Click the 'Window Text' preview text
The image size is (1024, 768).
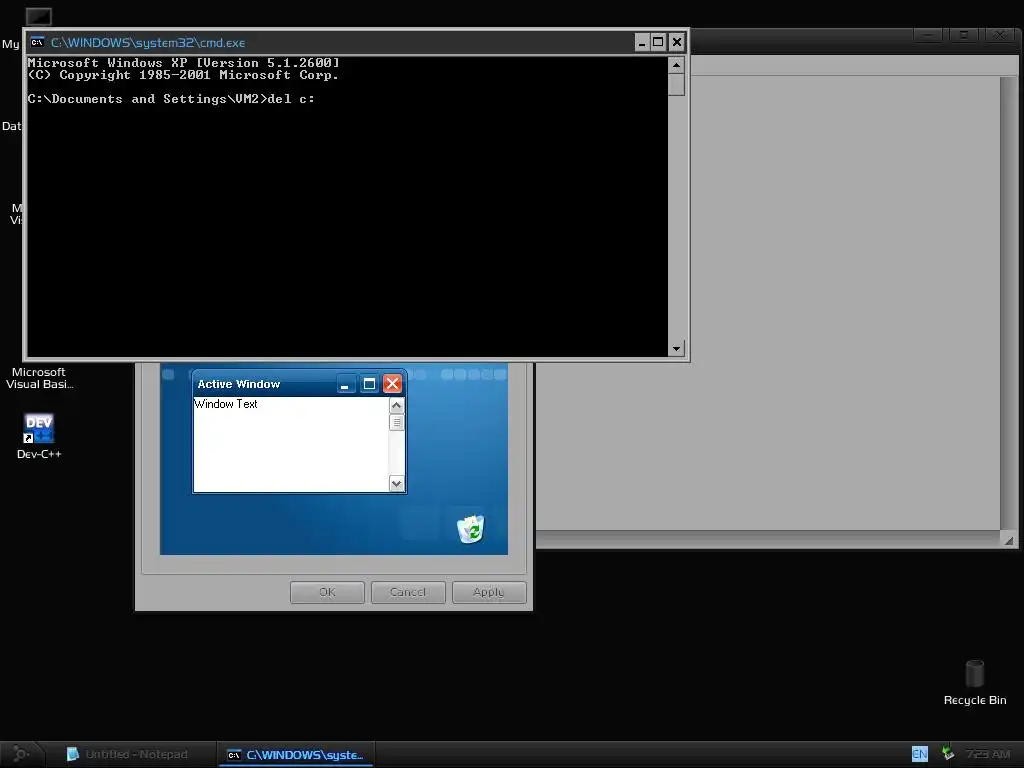tap(226, 404)
